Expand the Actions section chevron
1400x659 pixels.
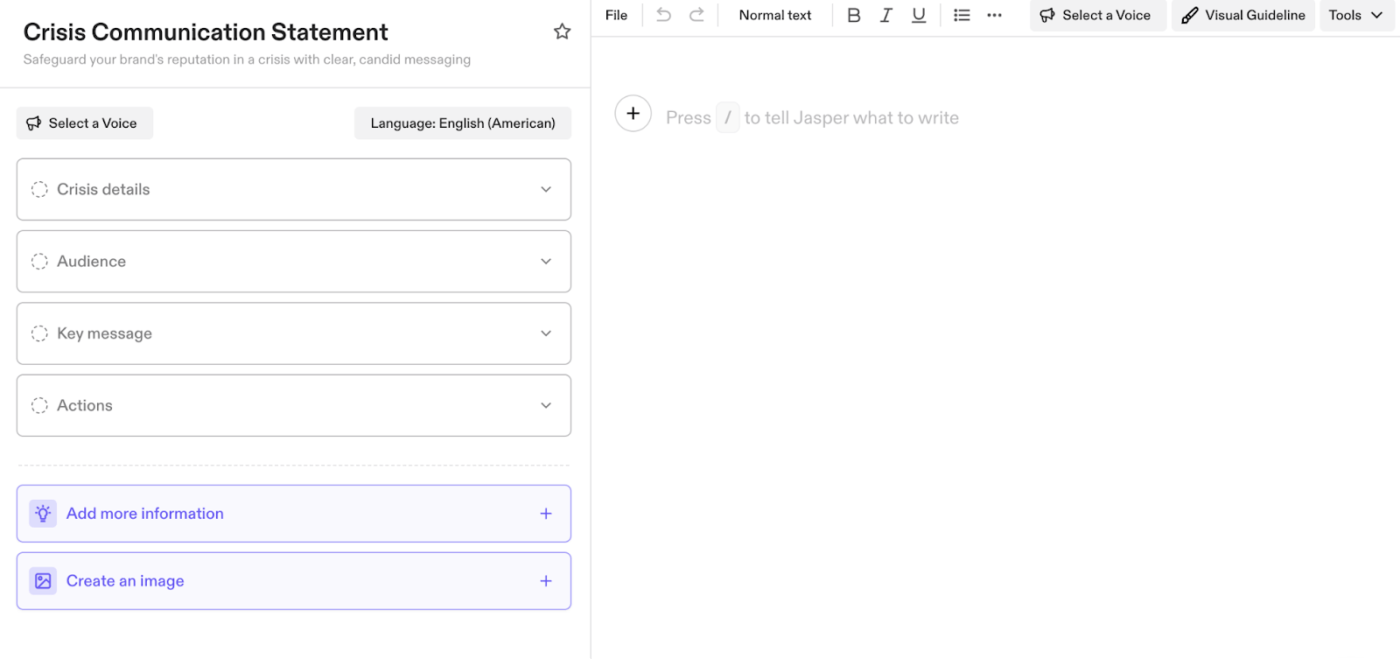point(546,405)
